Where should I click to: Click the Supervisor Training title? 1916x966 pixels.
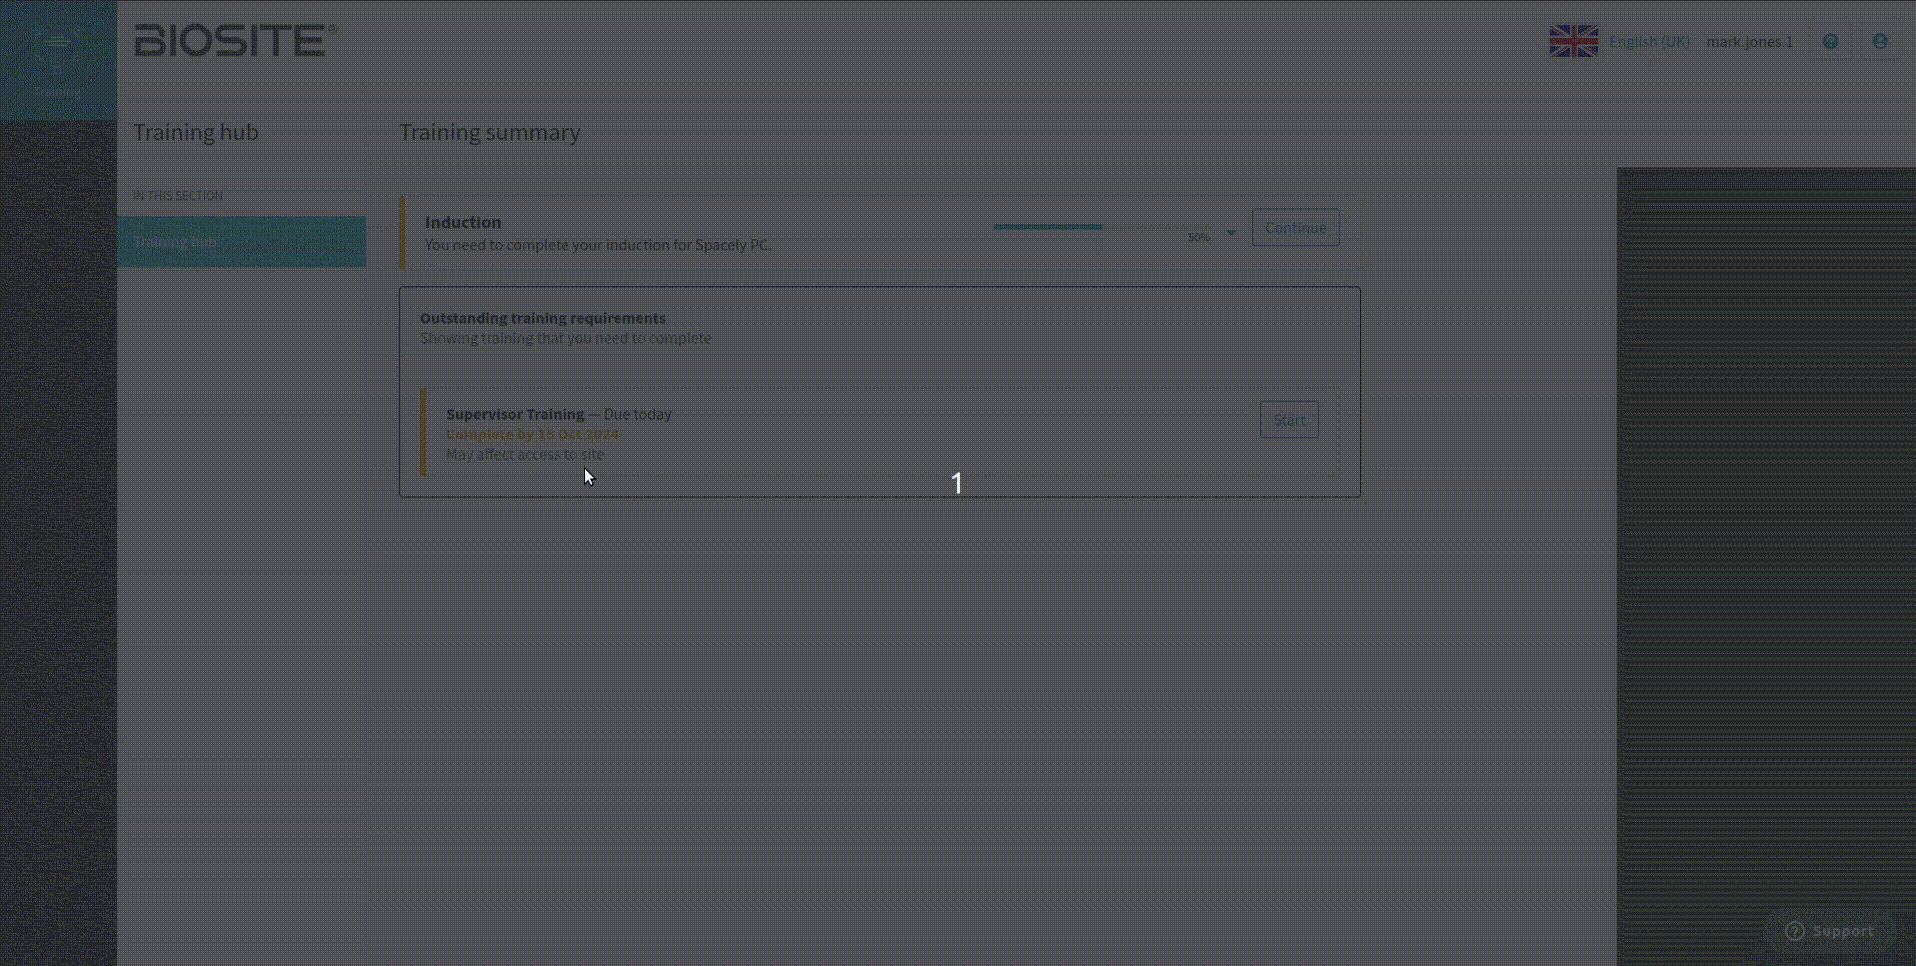pos(515,414)
